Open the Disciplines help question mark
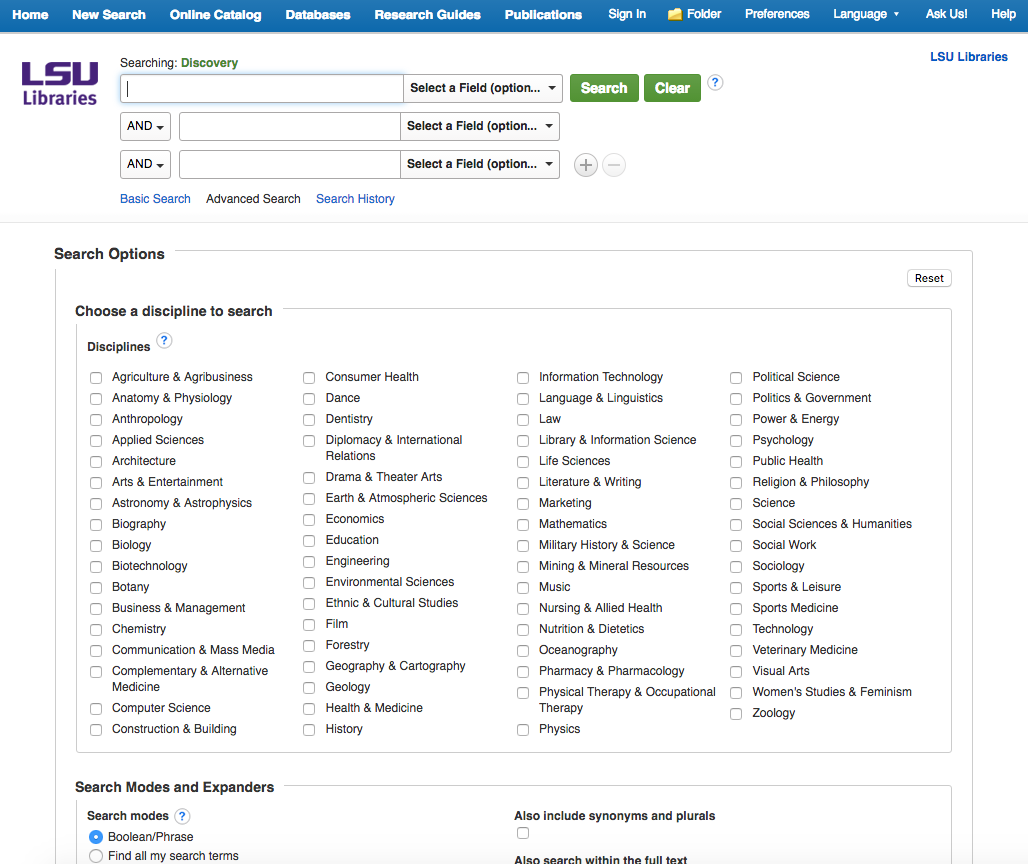 coord(164,340)
